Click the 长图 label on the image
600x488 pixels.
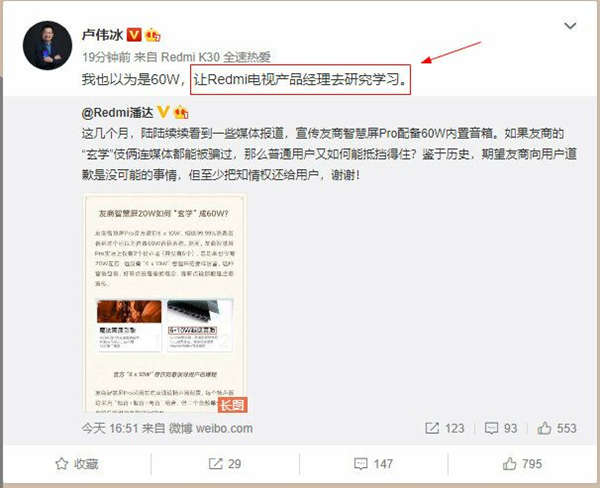click(x=233, y=405)
